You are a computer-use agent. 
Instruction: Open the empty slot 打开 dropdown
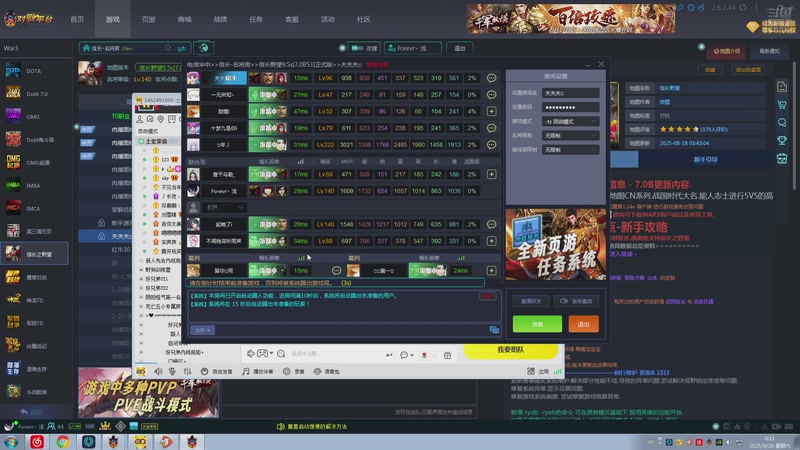[x=224, y=208]
